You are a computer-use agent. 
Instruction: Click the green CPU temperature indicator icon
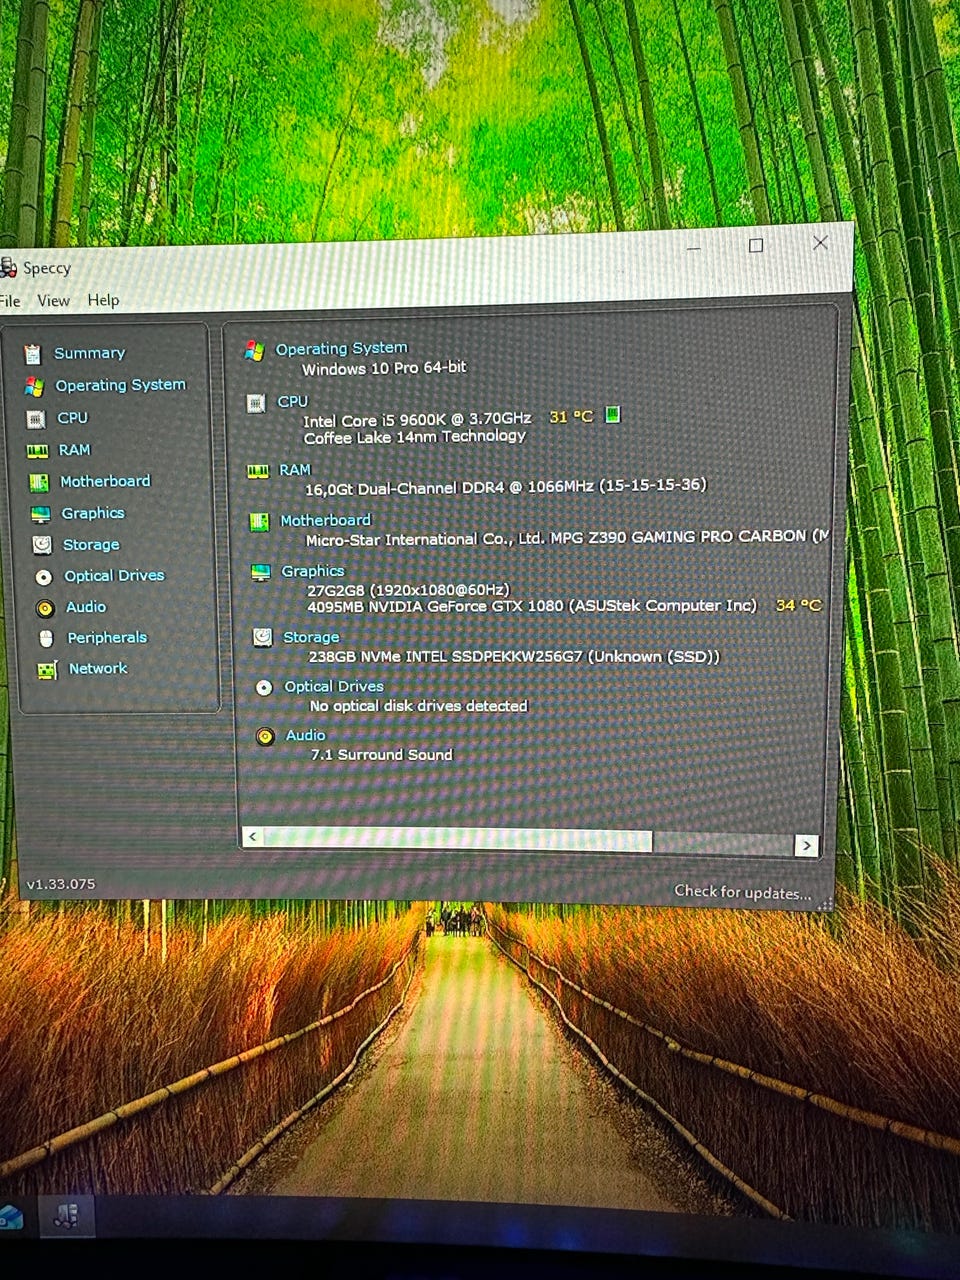tap(613, 414)
